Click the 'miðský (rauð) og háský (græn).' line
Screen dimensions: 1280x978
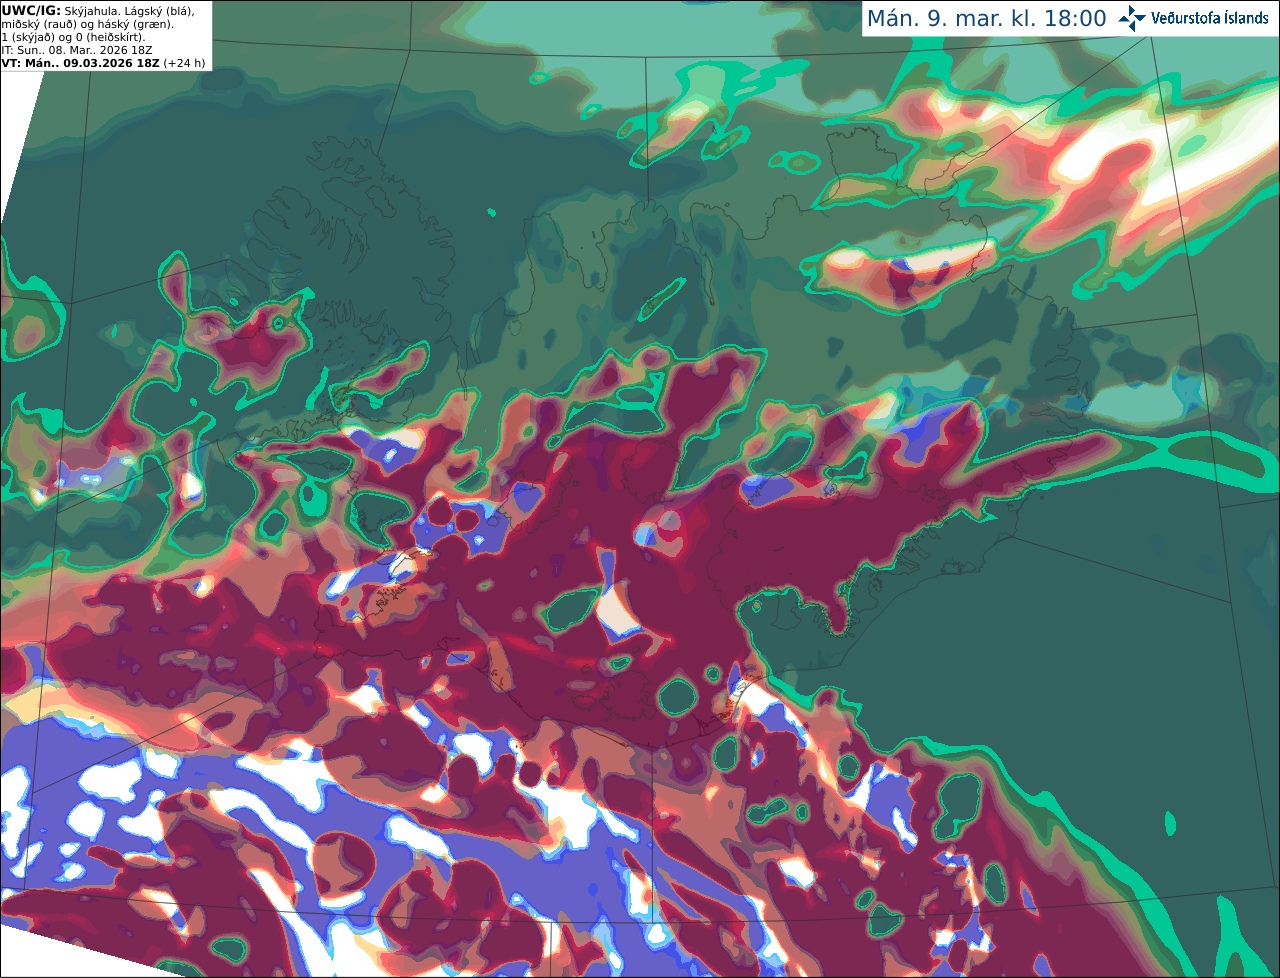pyautogui.click(x=87, y=24)
